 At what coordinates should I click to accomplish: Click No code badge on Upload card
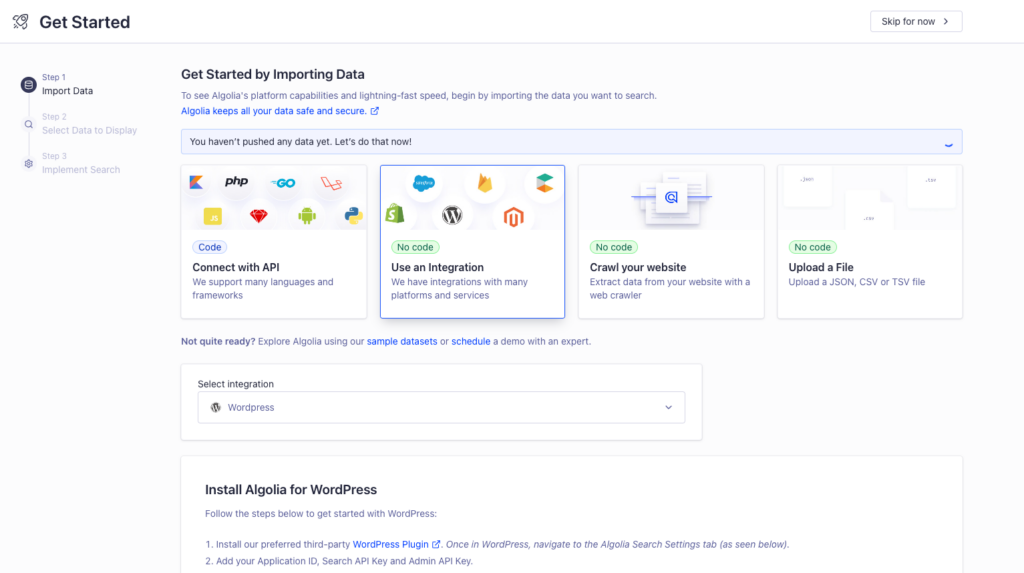[x=812, y=247]
